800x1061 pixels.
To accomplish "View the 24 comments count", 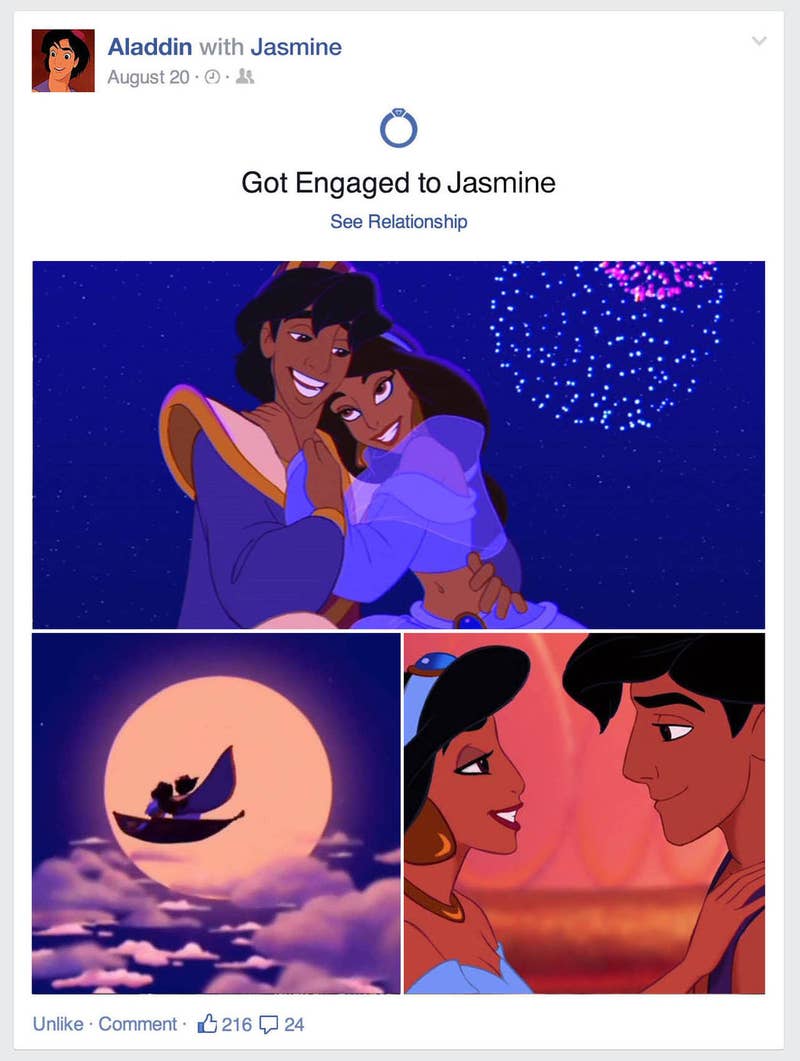I will [x=294, y=1024].
